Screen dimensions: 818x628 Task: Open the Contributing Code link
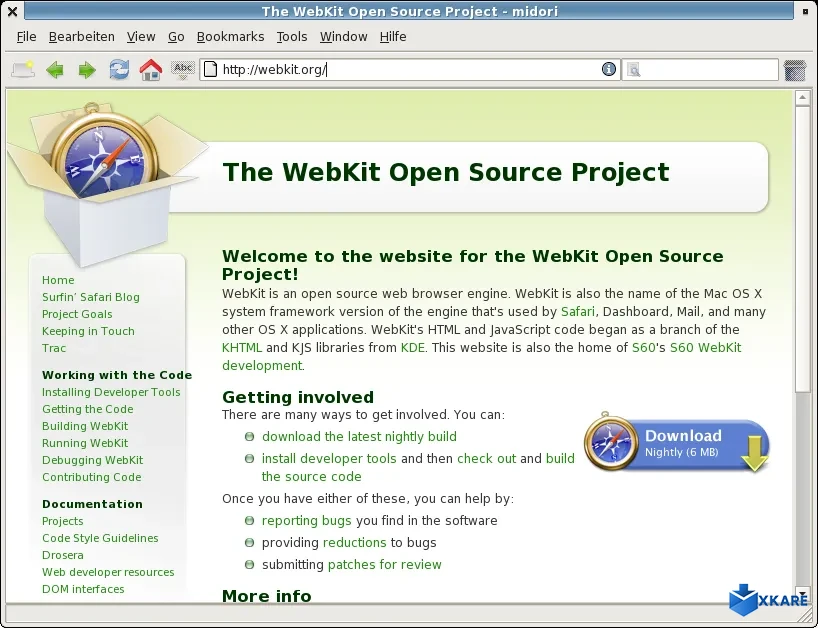(92, 477)
